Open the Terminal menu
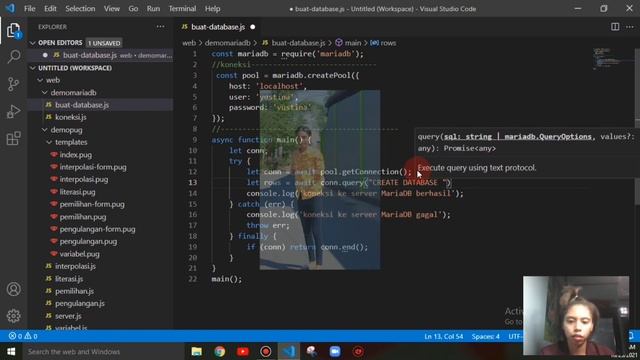This screenshot has width=640, height=360. 182,9
